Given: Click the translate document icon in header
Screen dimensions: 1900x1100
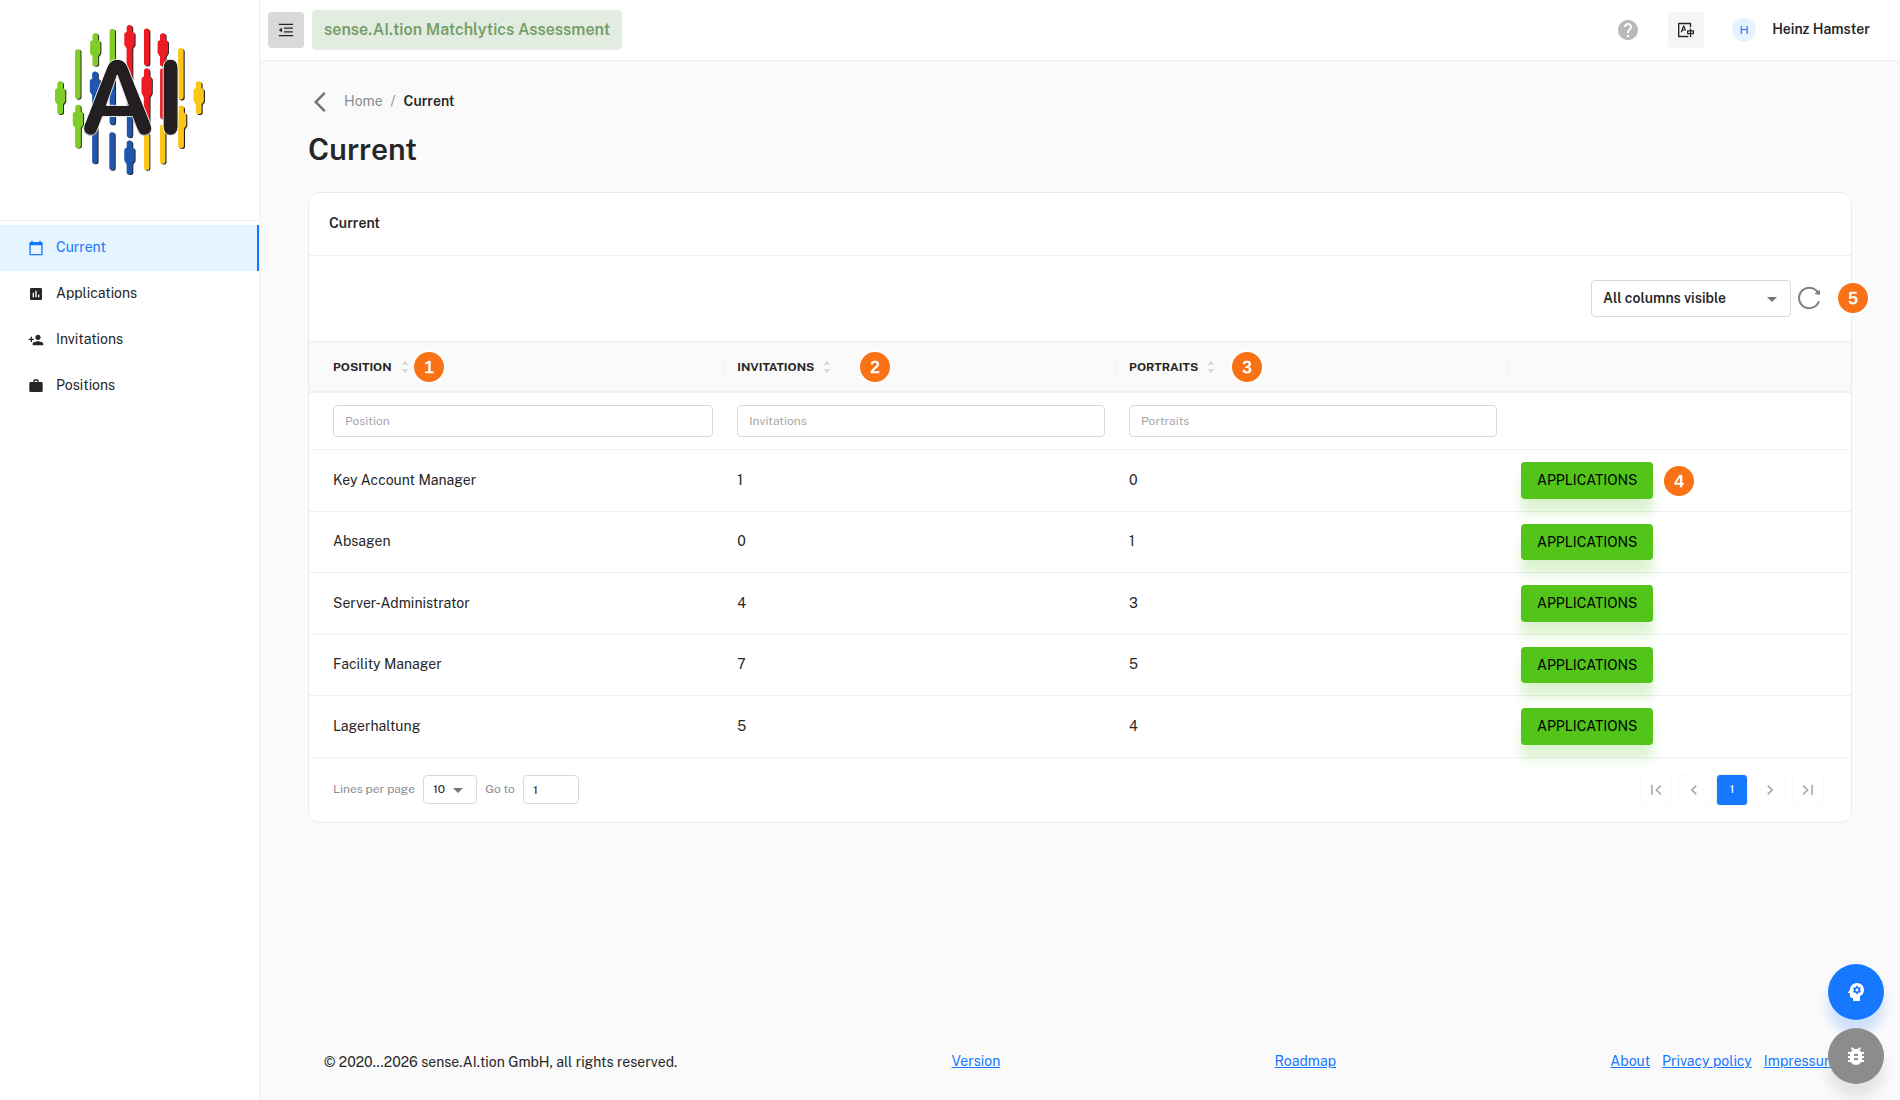Looking at the screenshot, I should 1686,30.
